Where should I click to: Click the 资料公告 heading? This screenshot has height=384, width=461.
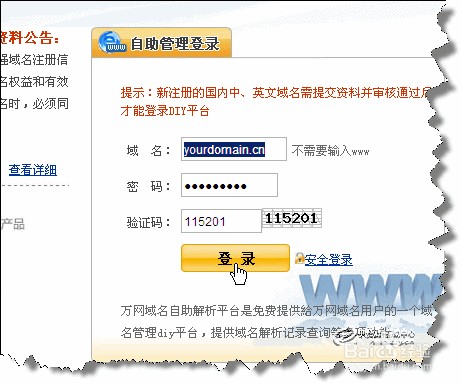pos(29,38)
